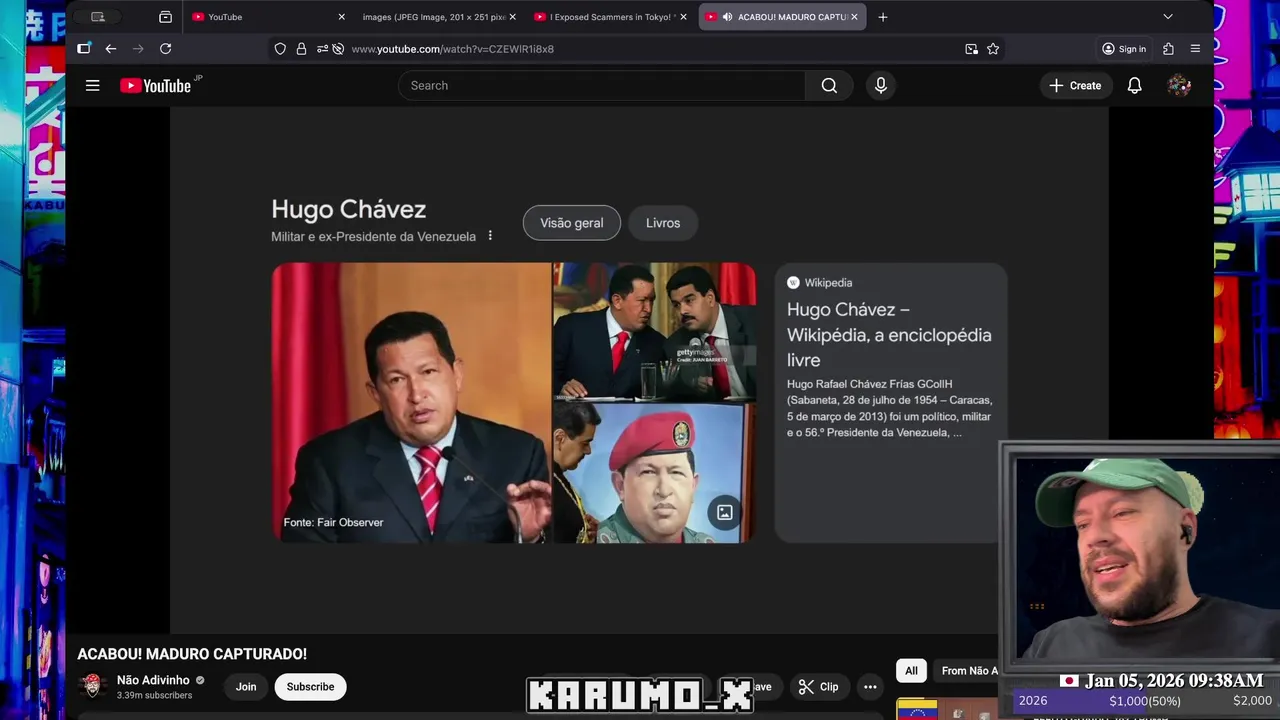Show site security padlock info
Image resolution: width=1280 pixels, height=720 pixels.
(x=301, y=49)
